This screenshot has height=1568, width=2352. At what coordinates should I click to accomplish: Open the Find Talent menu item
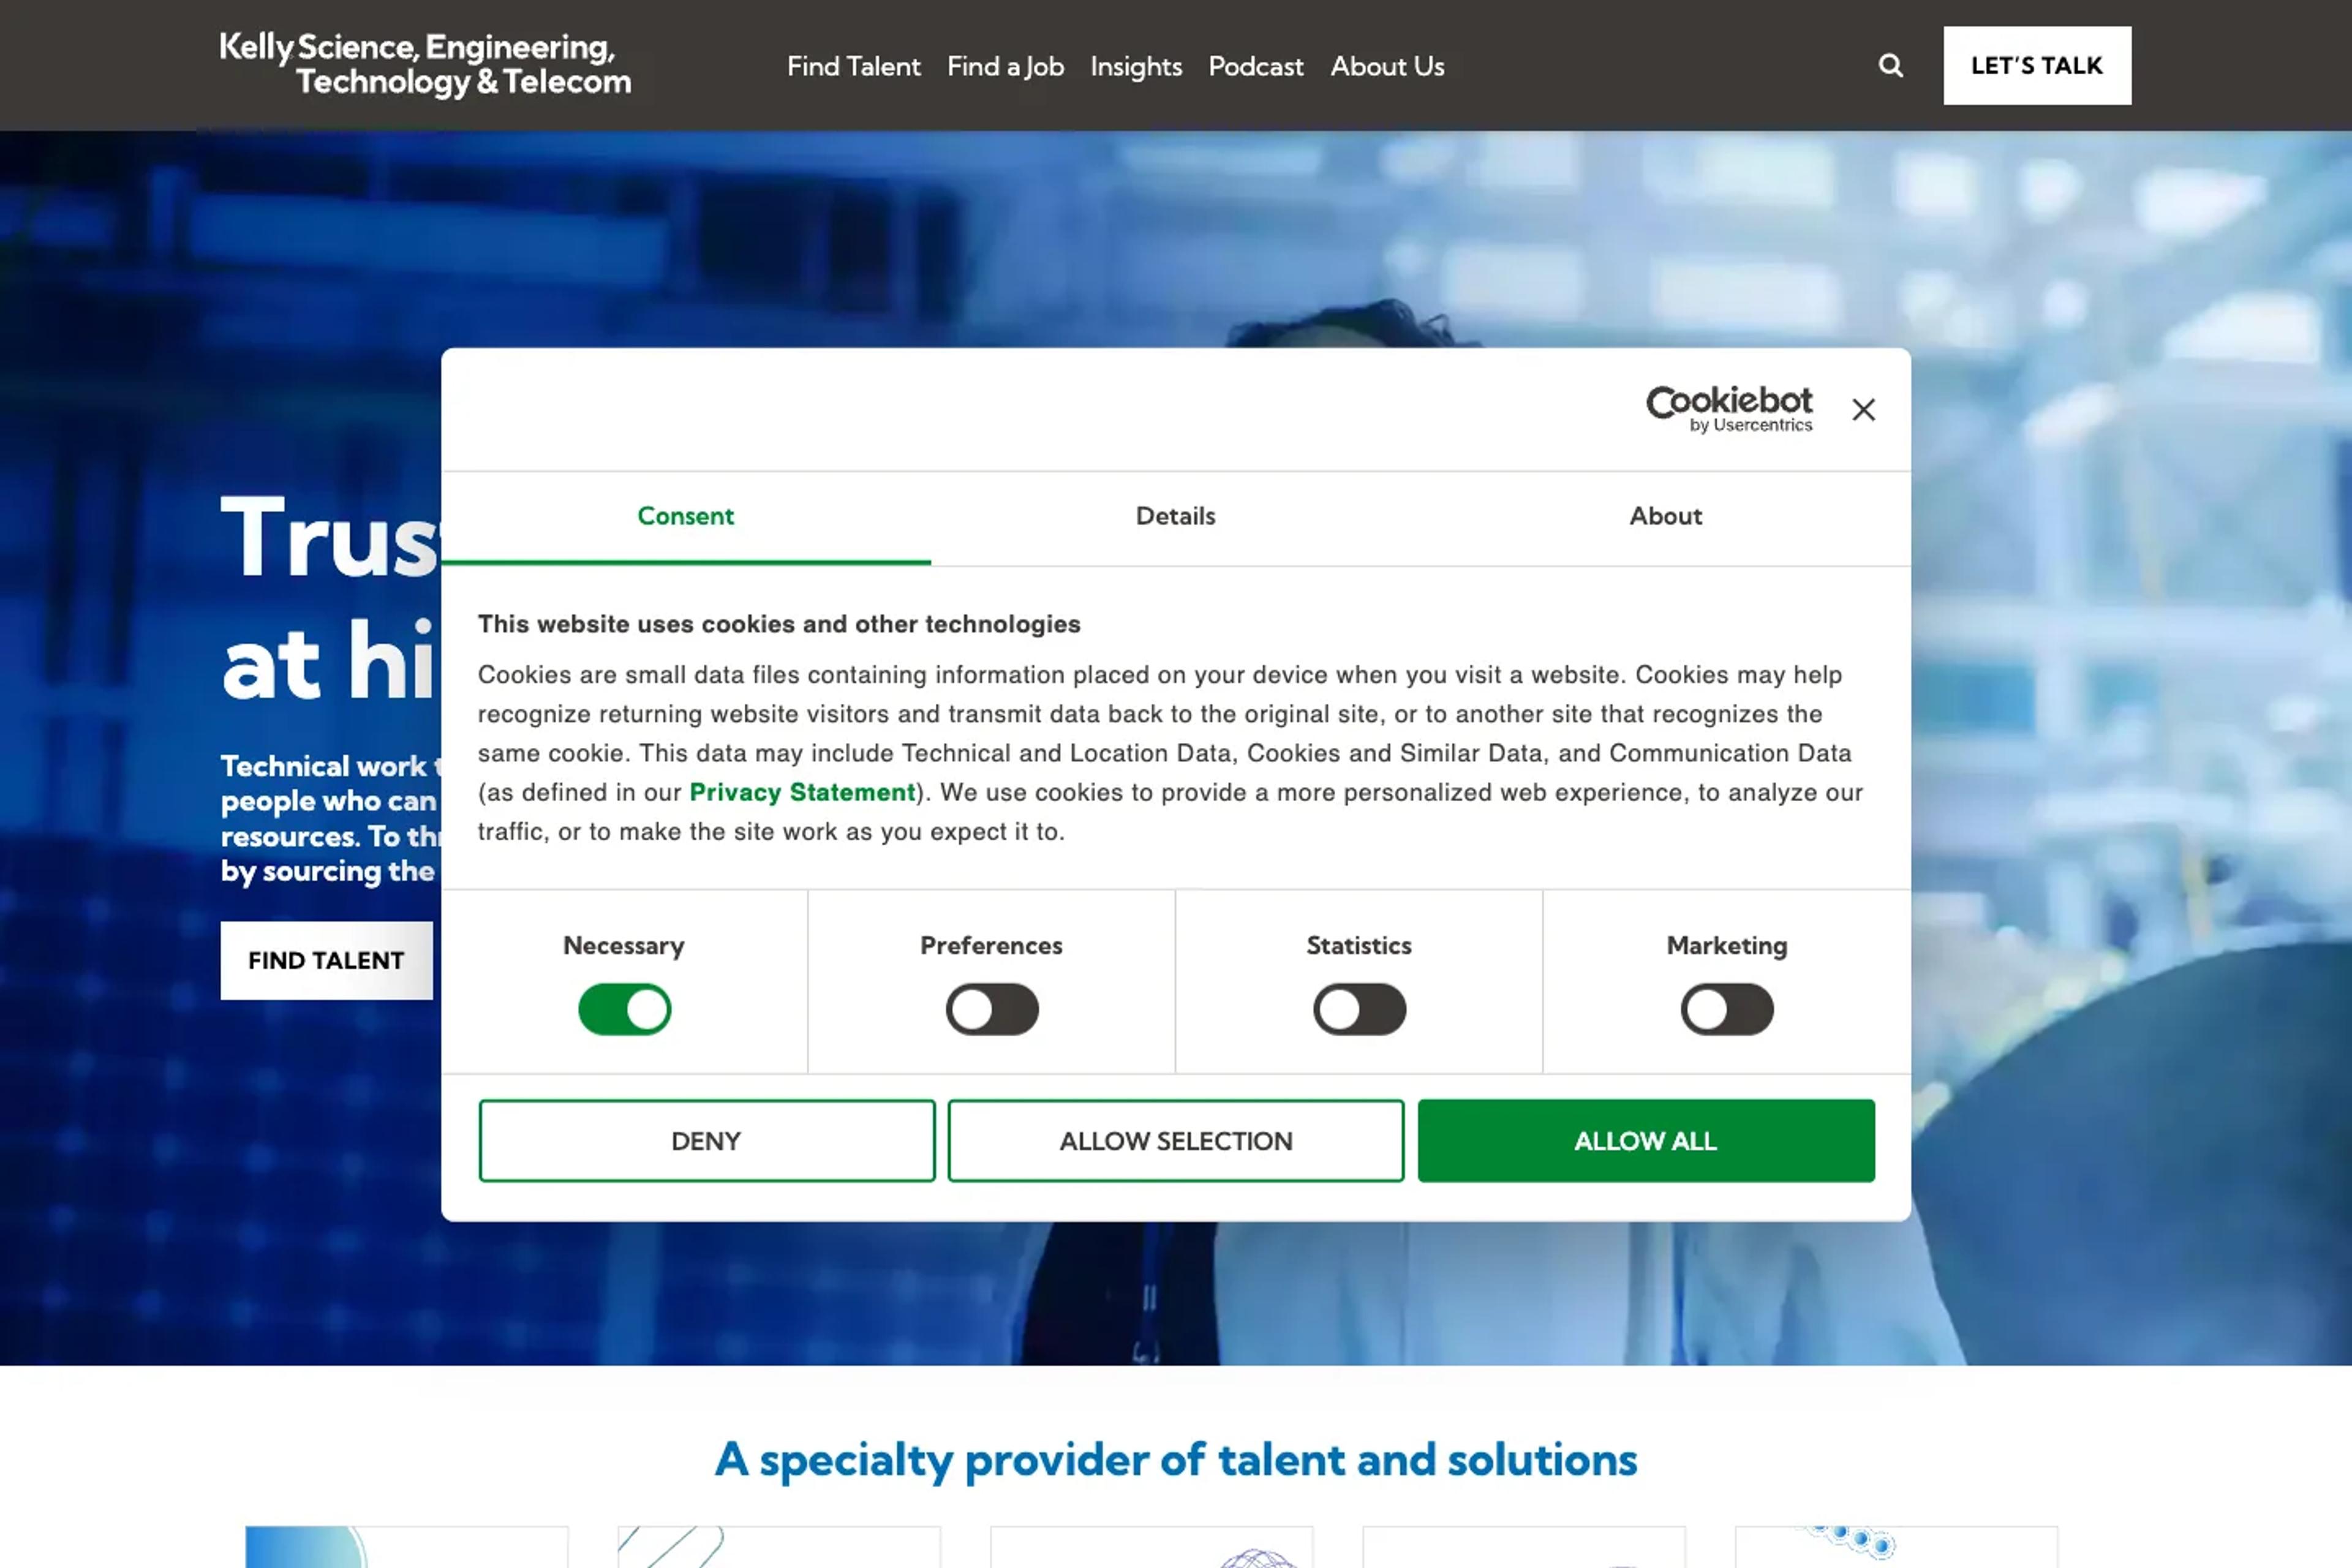[x=853, y=66]
